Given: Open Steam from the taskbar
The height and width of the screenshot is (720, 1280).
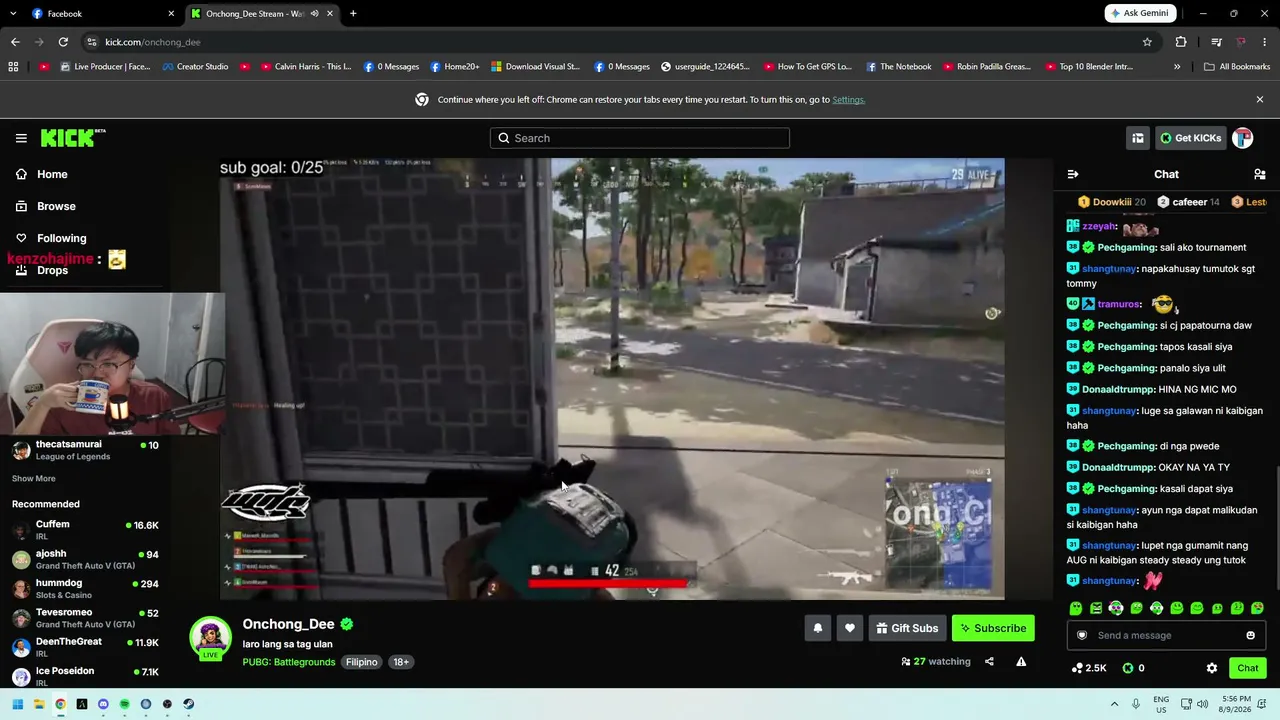Looking at the screenshot, I should [188, 704].
